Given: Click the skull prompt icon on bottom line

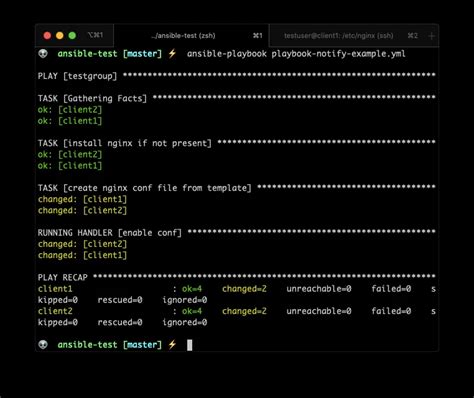Looking at the screenshot, I should click(43, 344).
